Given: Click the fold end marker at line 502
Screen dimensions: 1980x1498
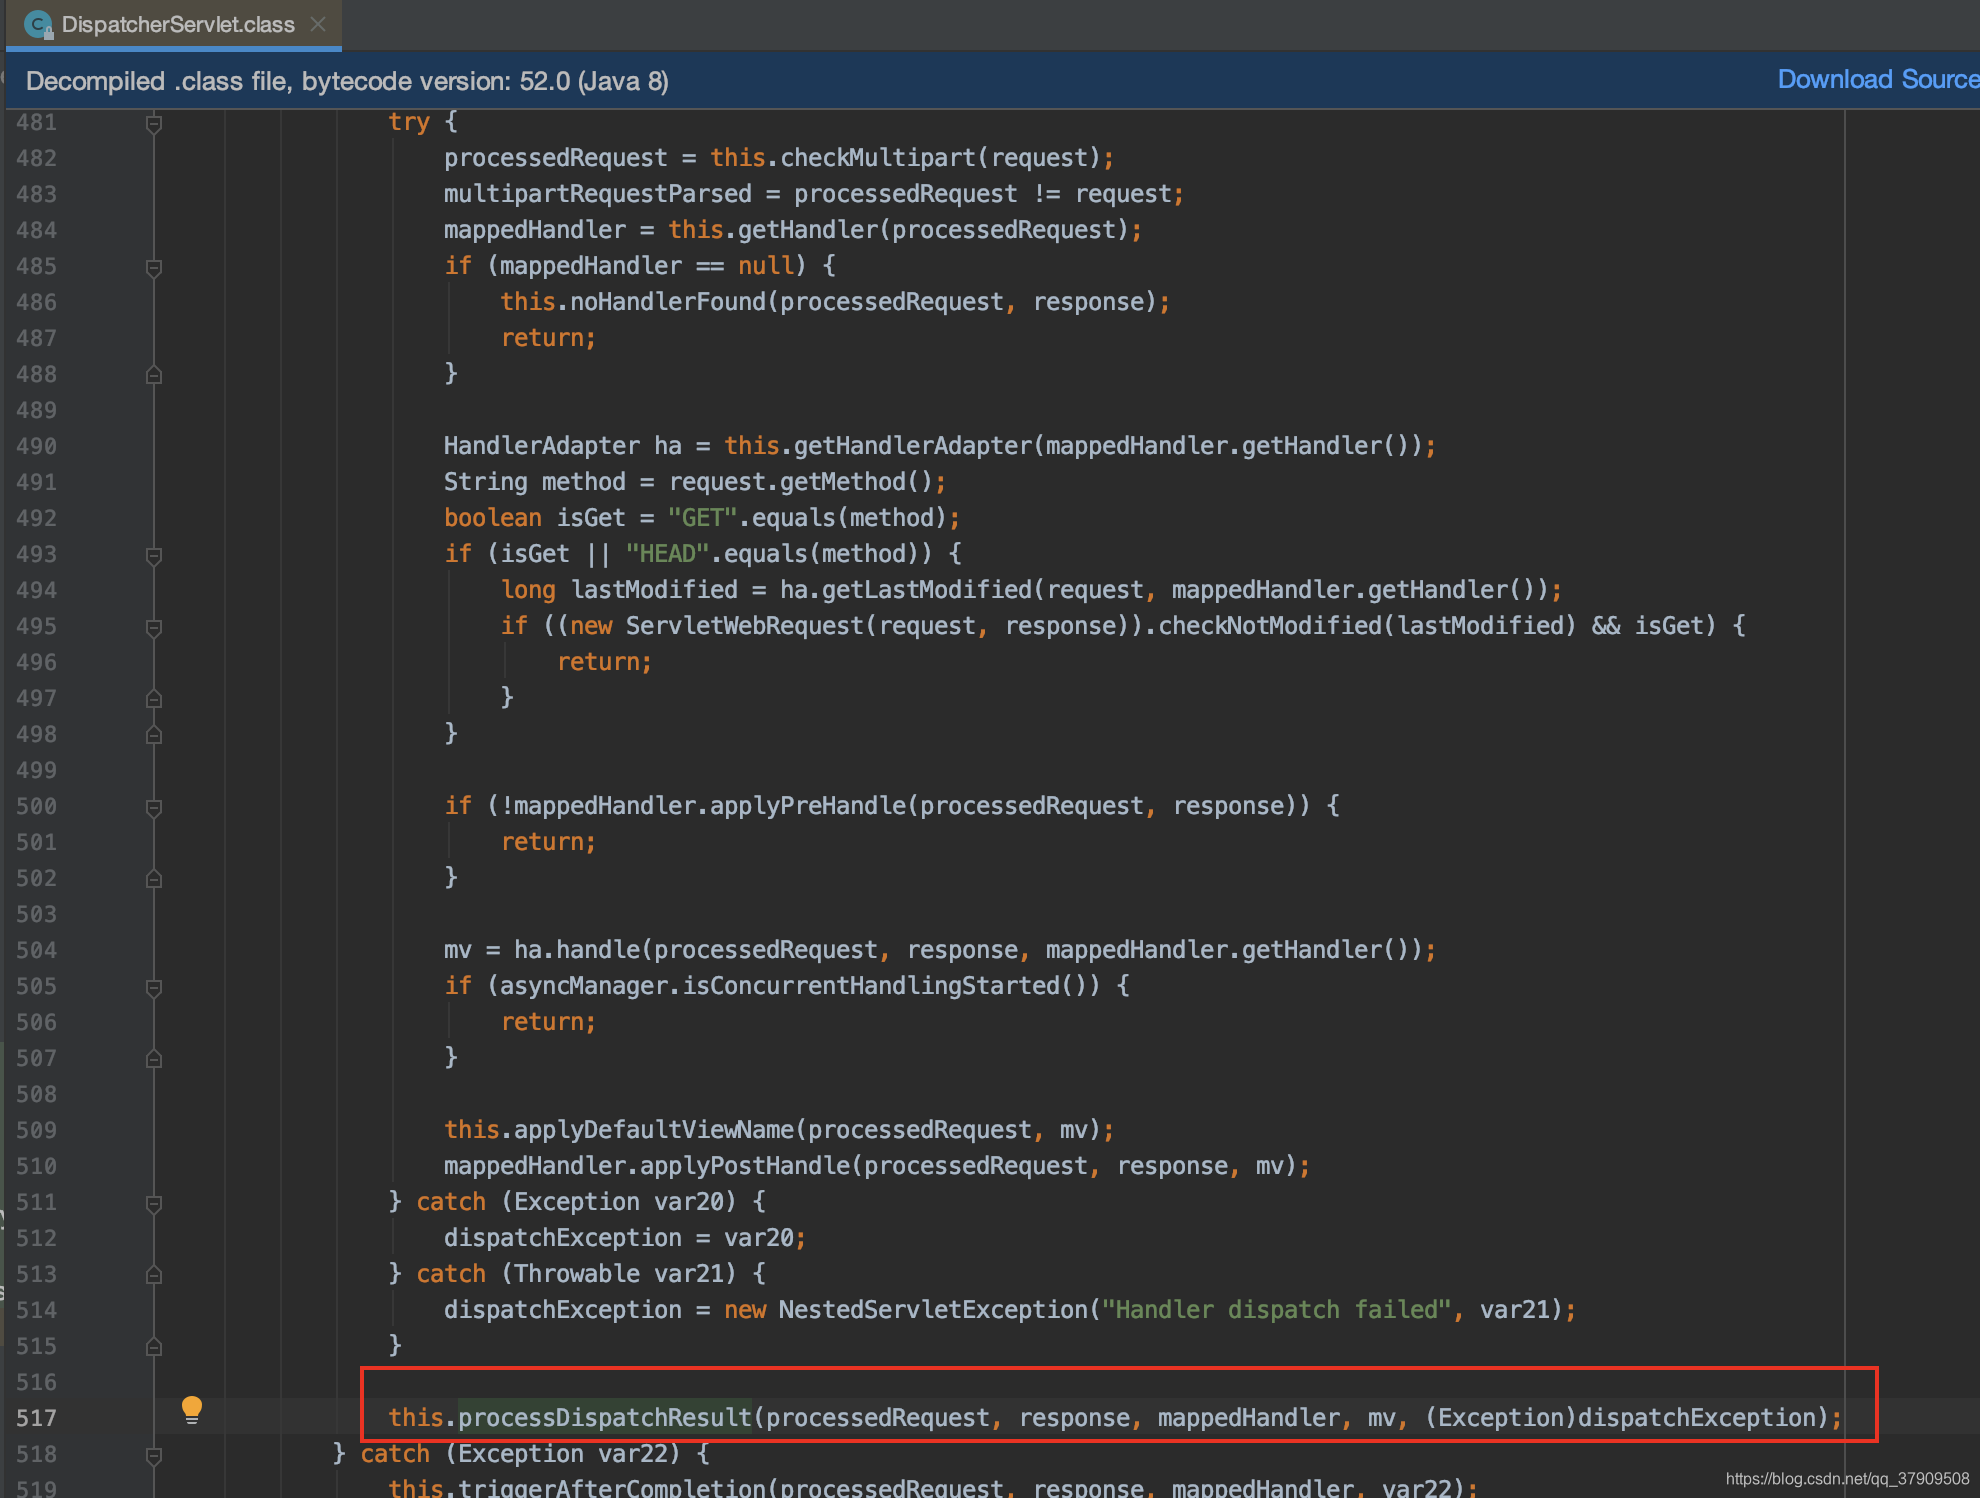Looking at the screenshot, I should pyautogui.click(x=154, y=879).
